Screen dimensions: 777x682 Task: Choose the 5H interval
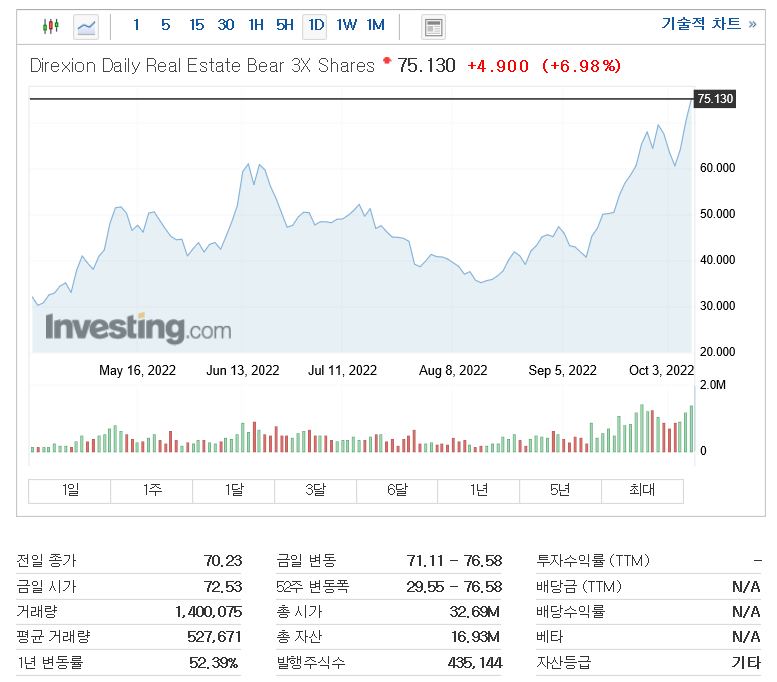tap(285, 25)
